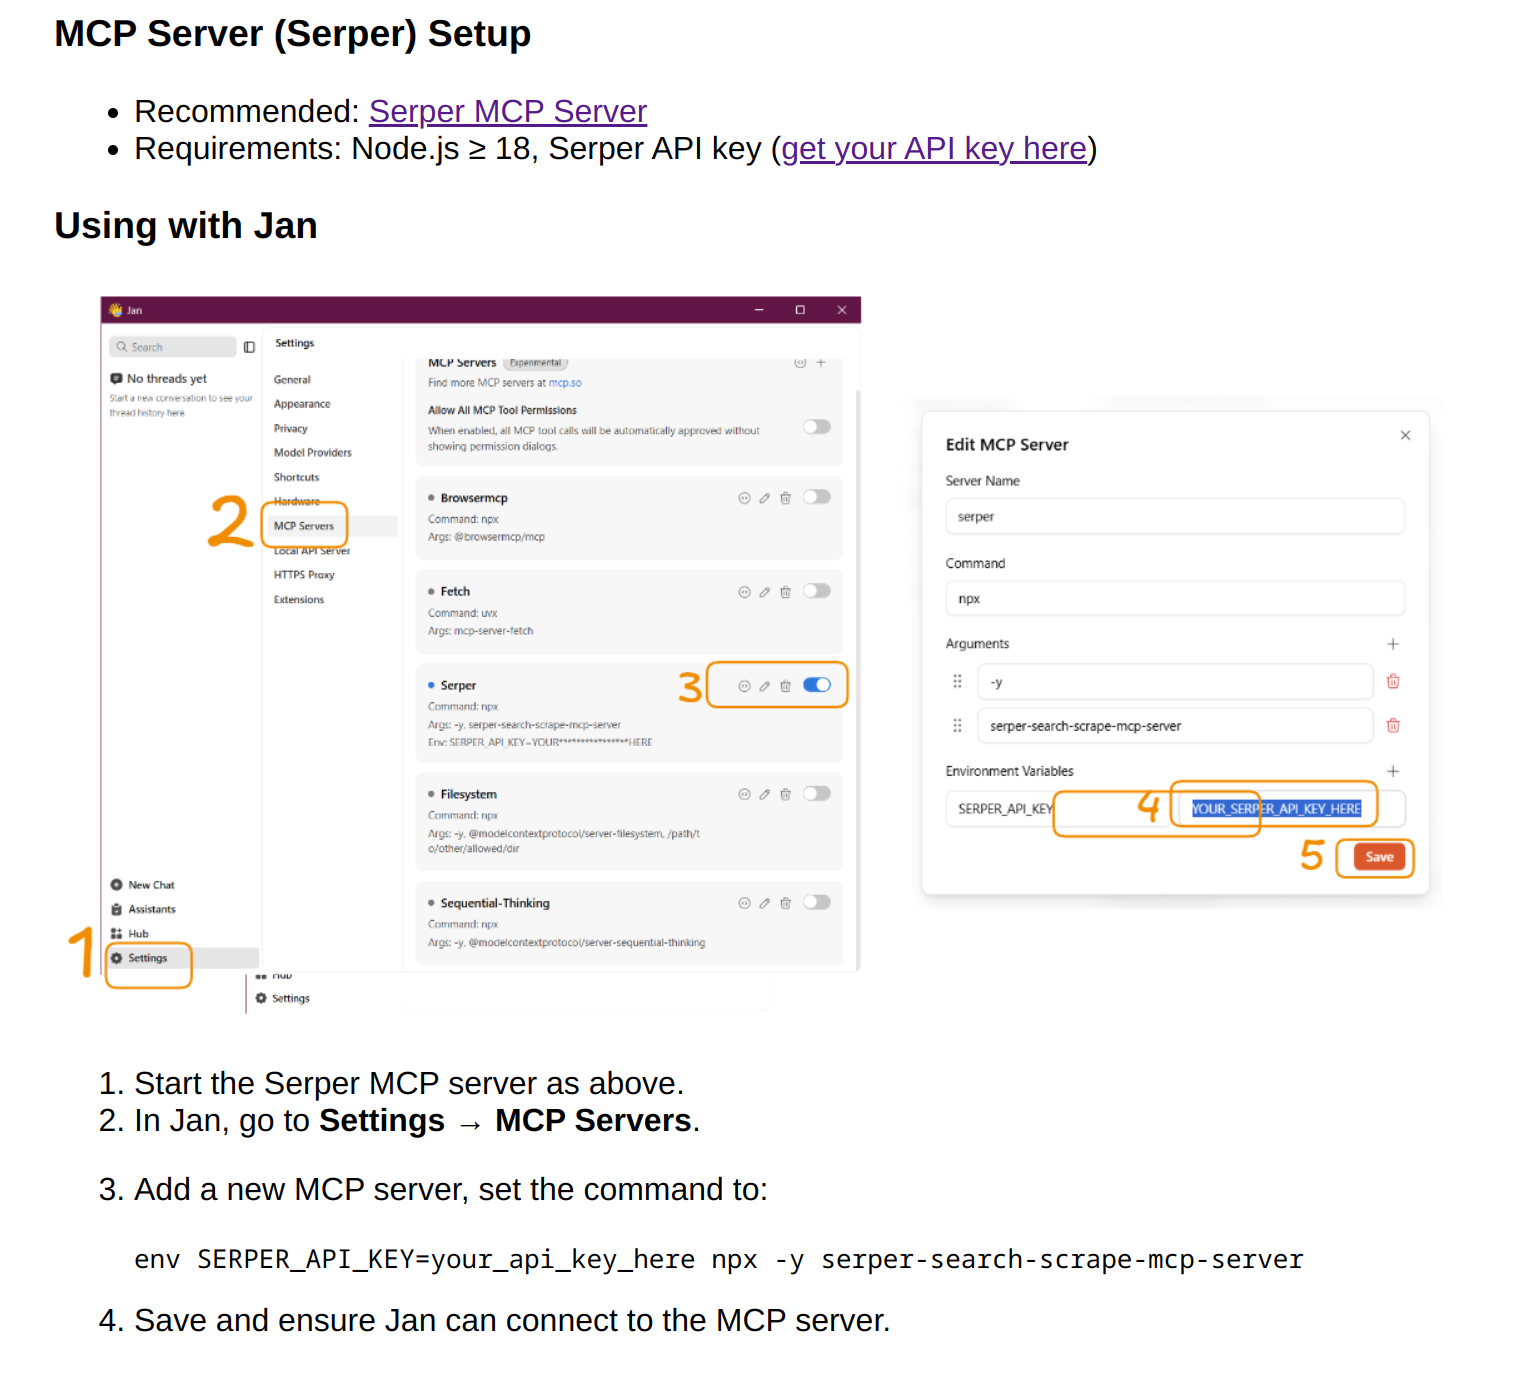
Task: Delete the Sequential-Thinking server with trash icon
Action: pos(785,903)
